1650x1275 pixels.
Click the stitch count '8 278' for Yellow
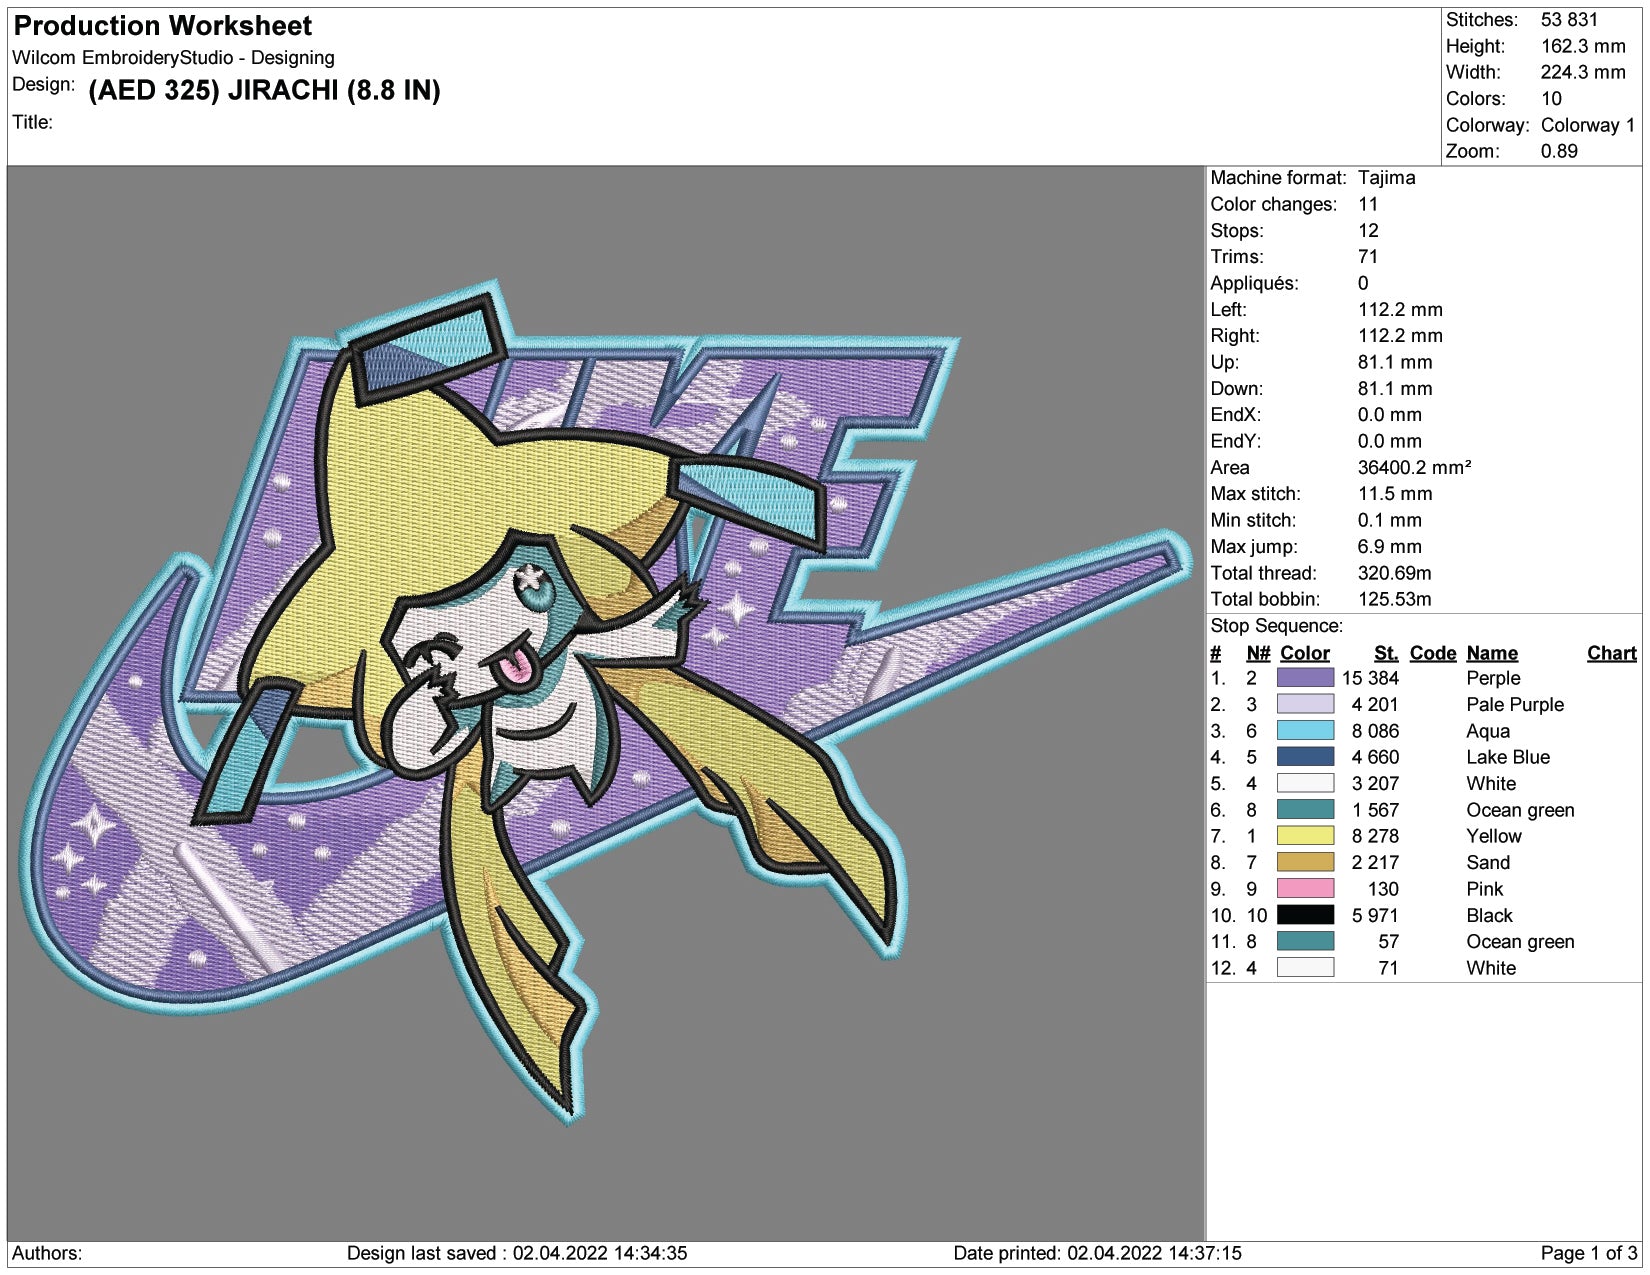click(1375, 836)
